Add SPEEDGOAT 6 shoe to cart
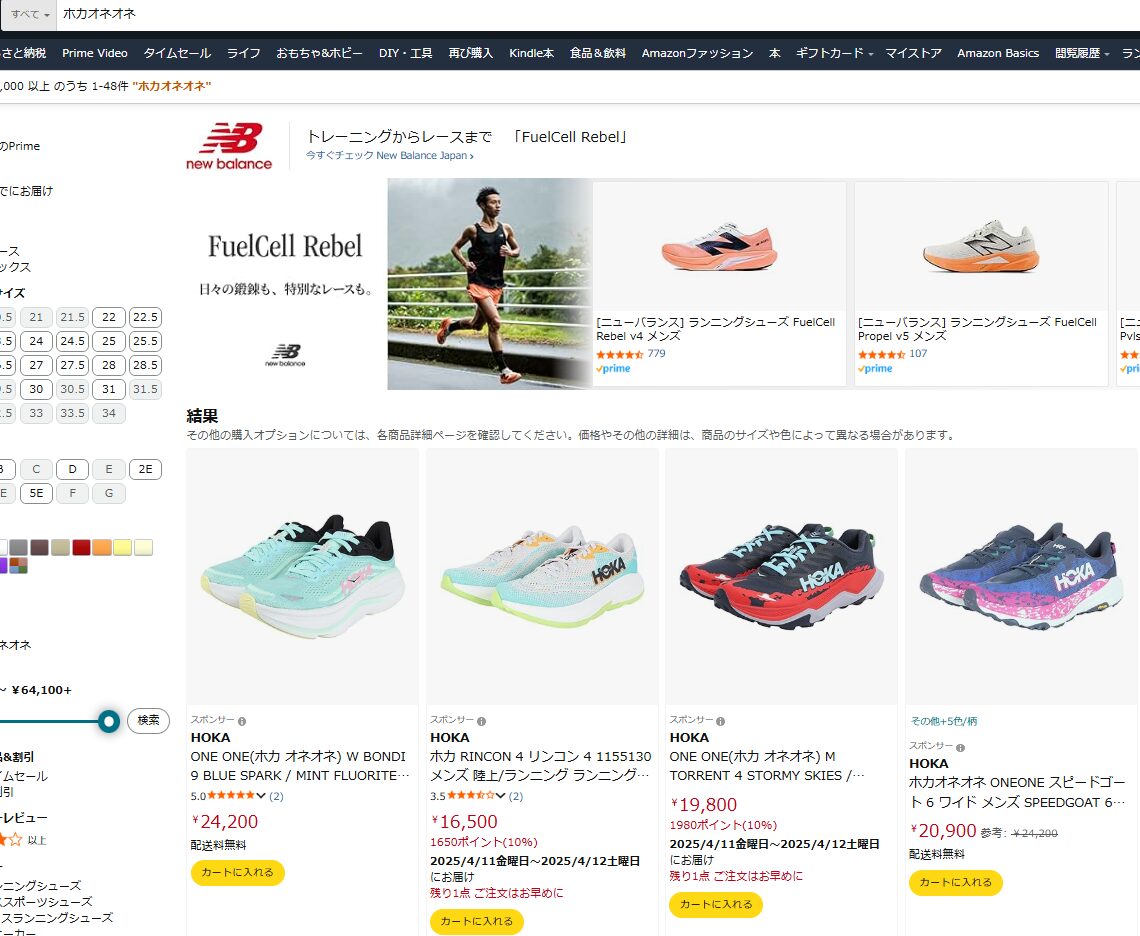1140x936 pixels. (x=956, y=882)
